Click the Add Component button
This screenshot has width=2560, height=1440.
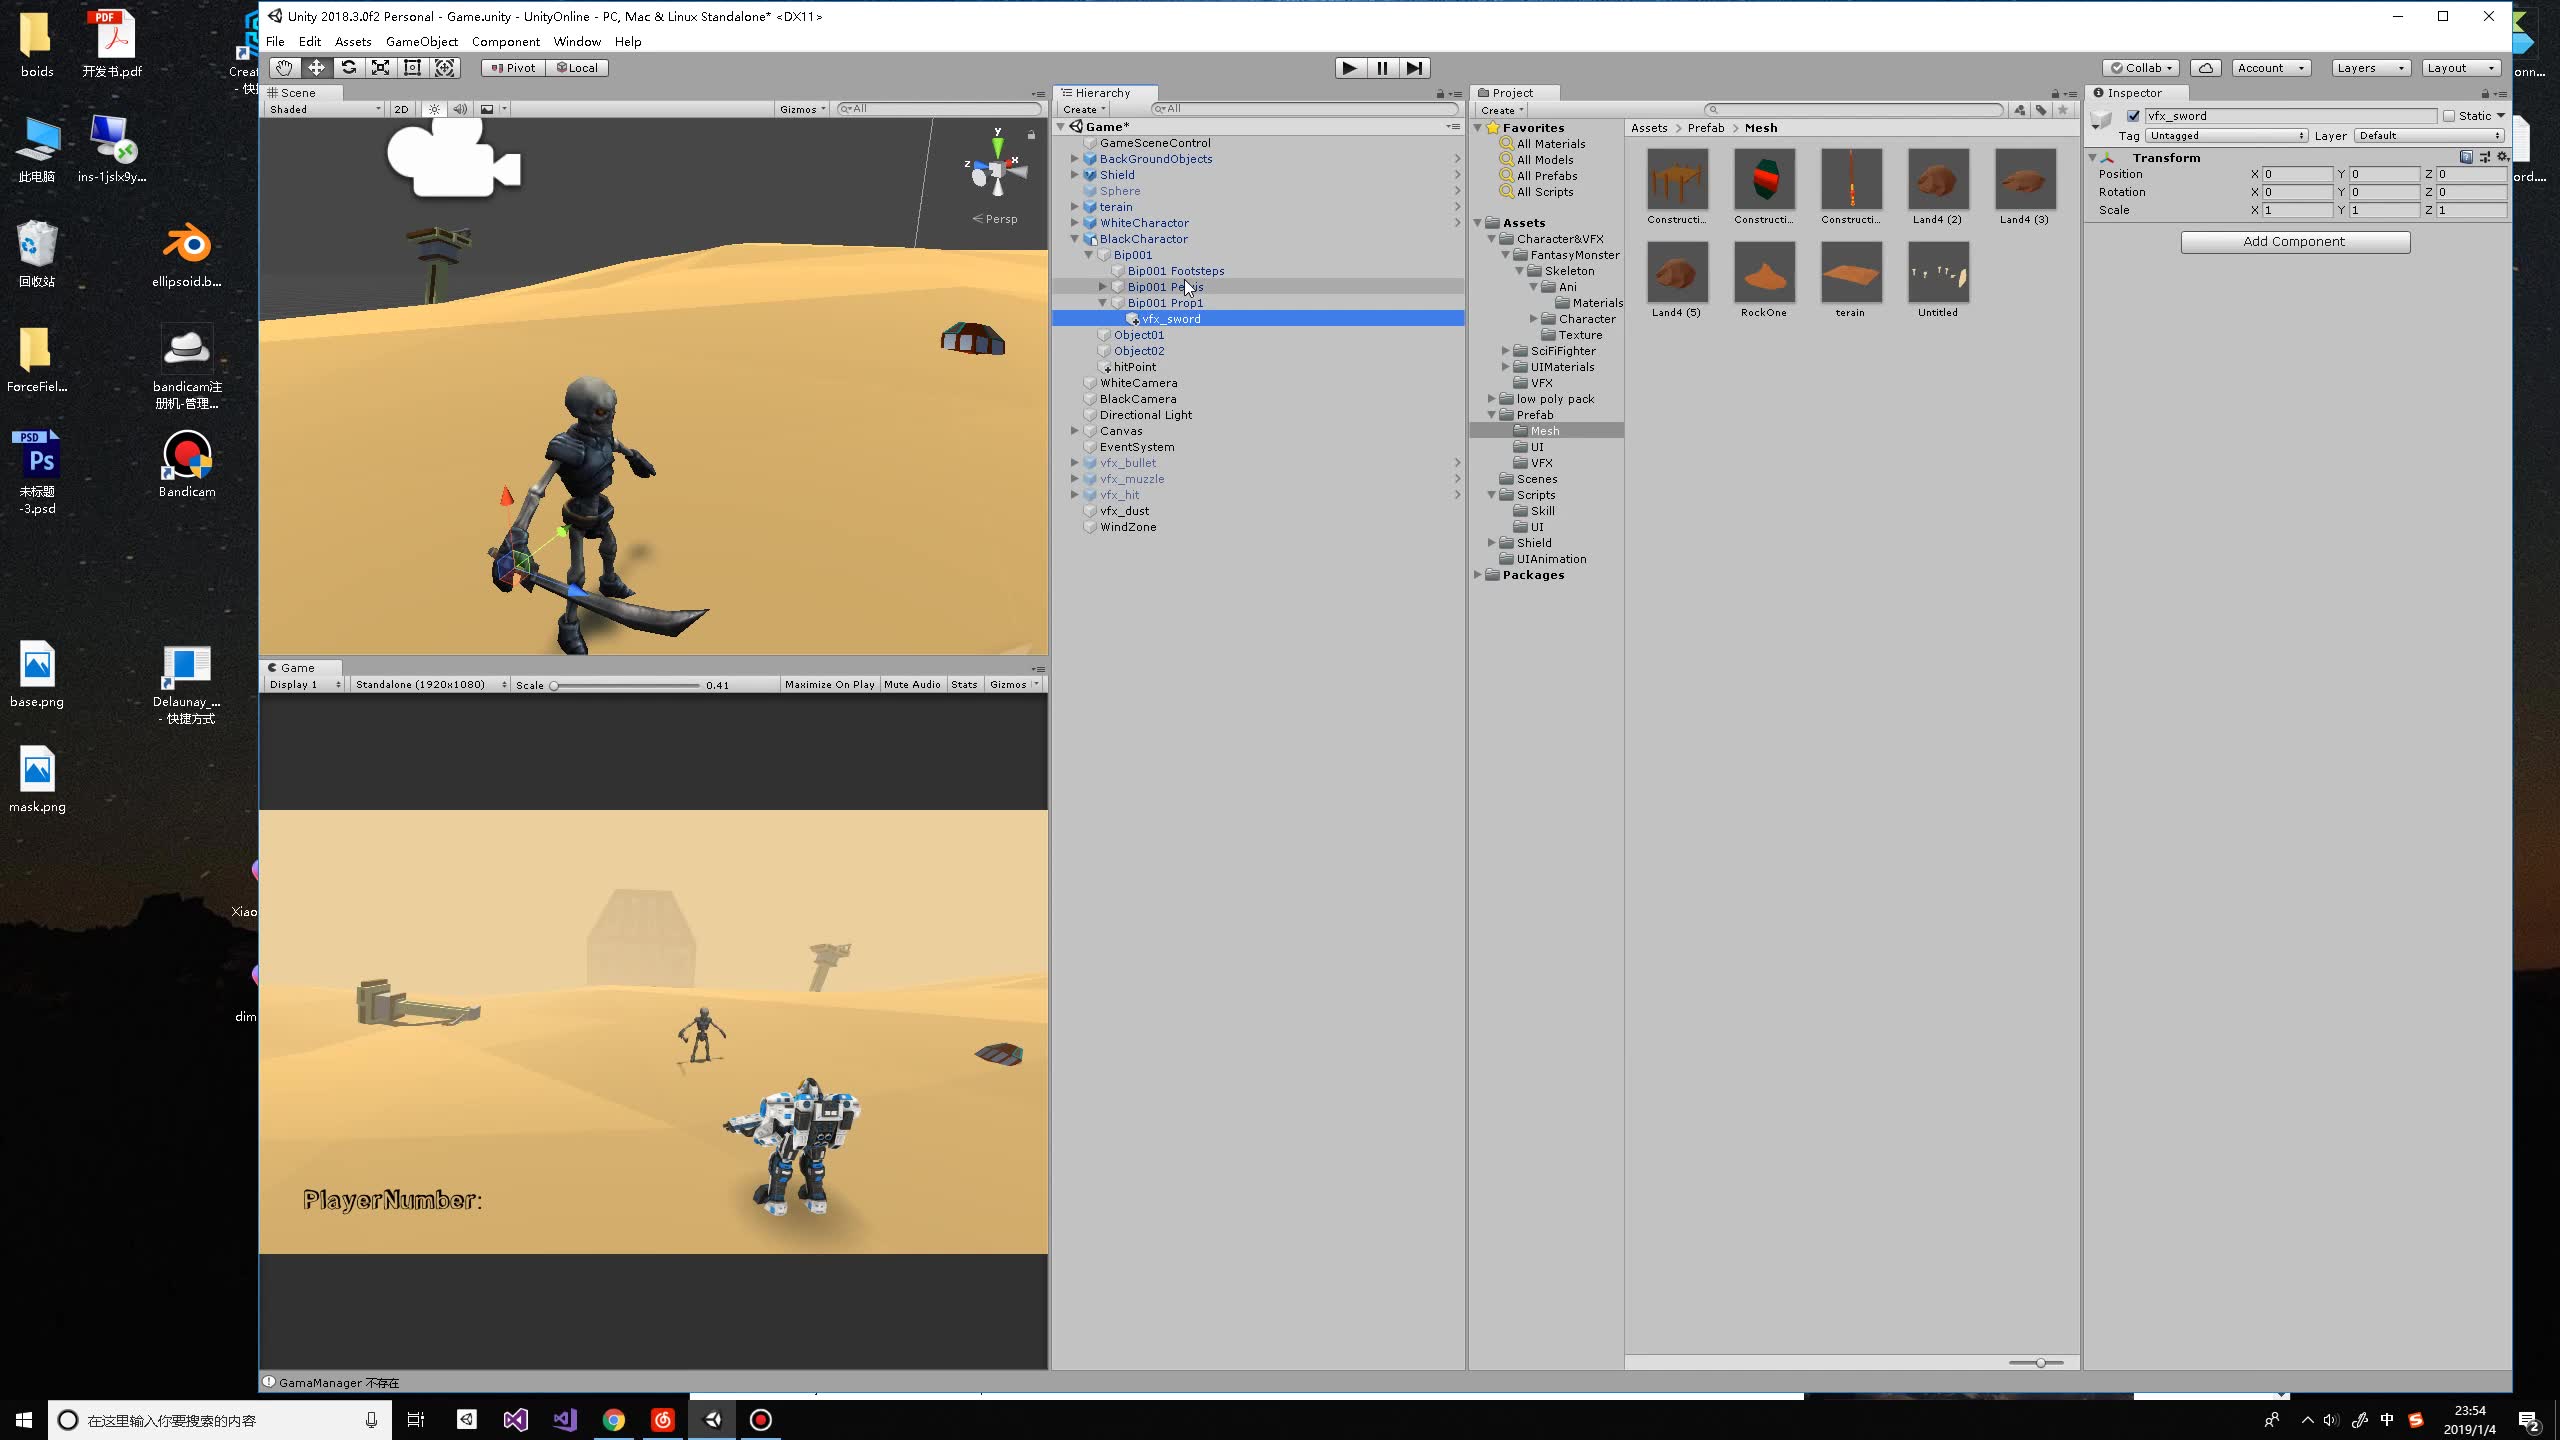[x=2295, y=242]
